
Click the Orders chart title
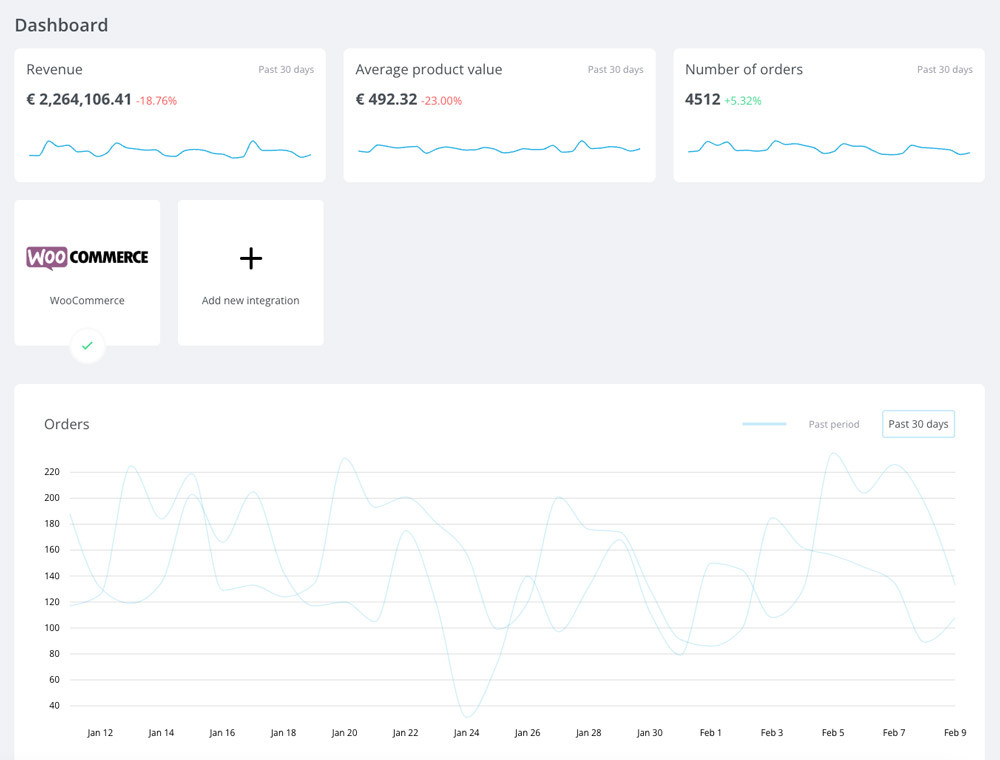[66, 424]
